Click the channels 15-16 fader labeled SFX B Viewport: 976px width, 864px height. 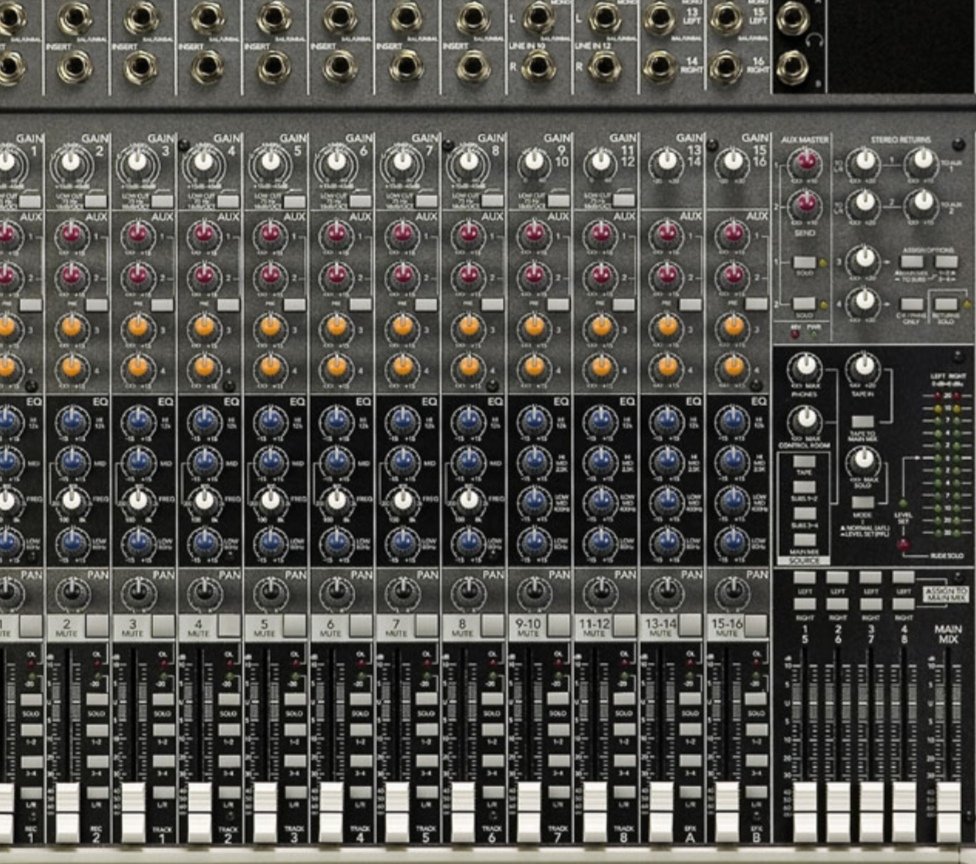(727, 812)
